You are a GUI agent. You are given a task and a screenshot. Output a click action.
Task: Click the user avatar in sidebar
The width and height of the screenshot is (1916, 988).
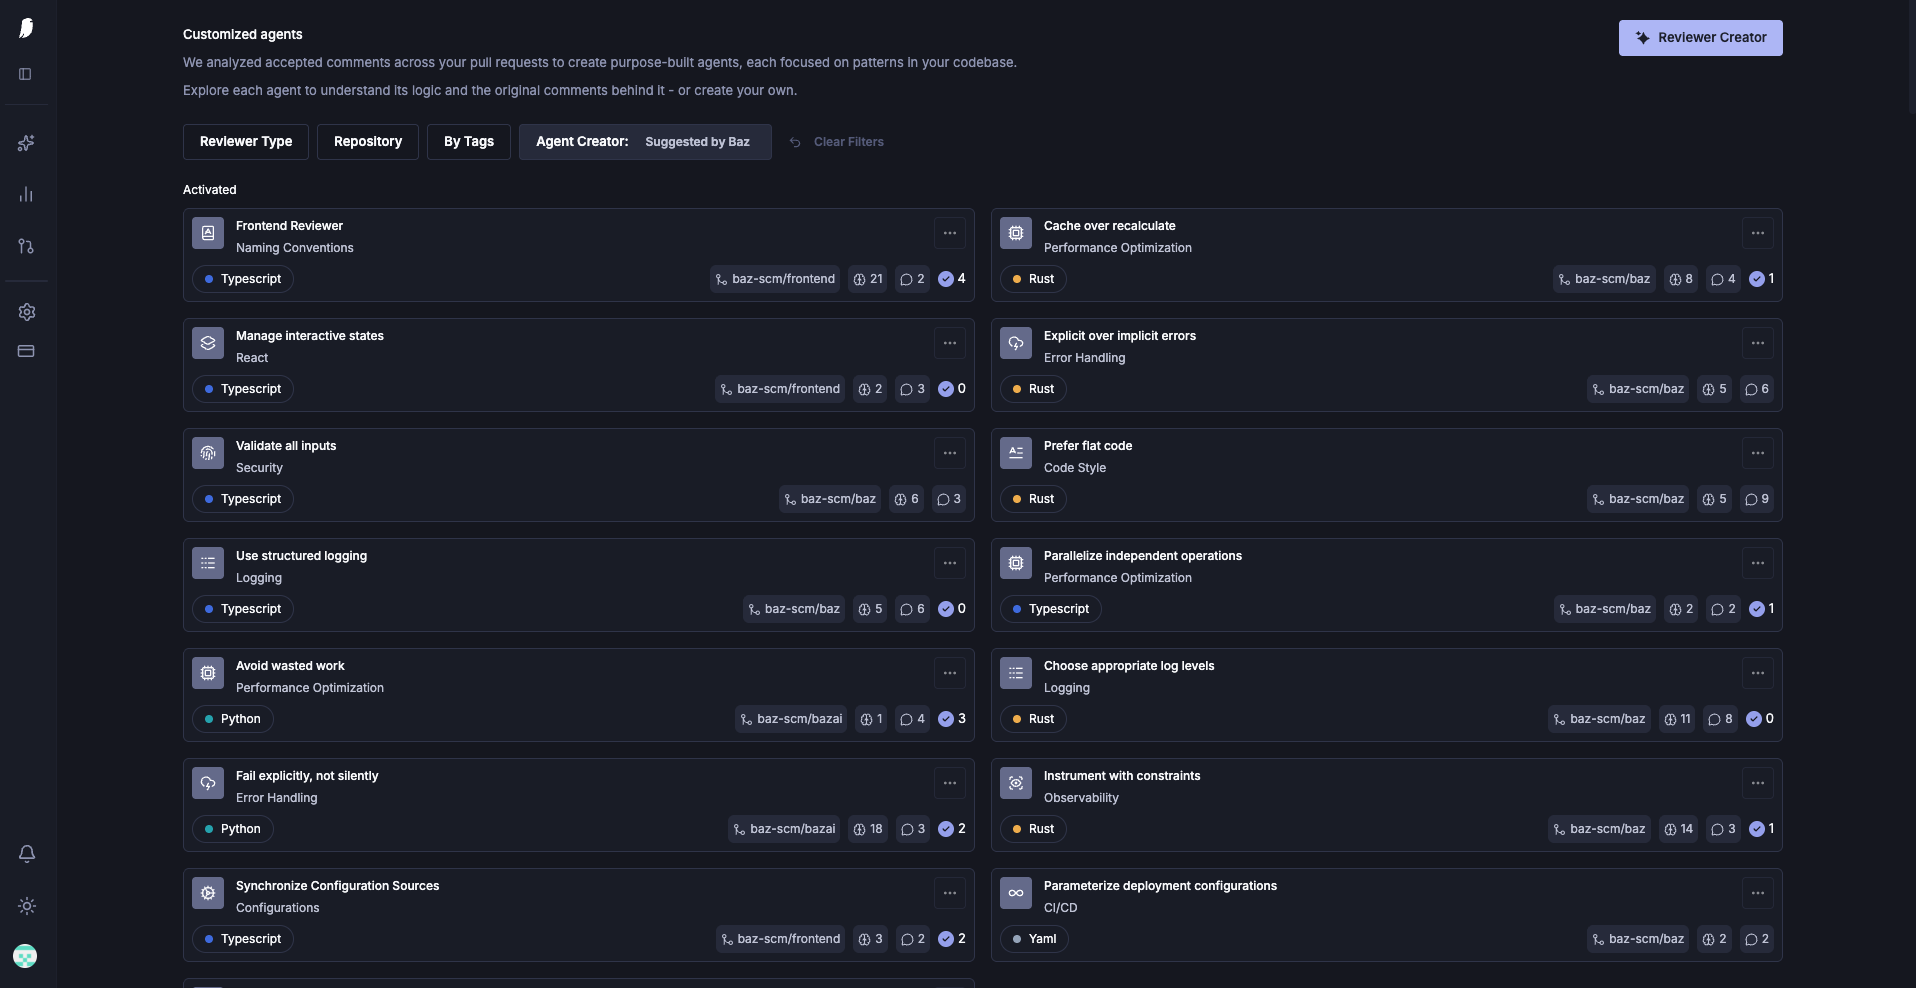[x=25, y=956]
